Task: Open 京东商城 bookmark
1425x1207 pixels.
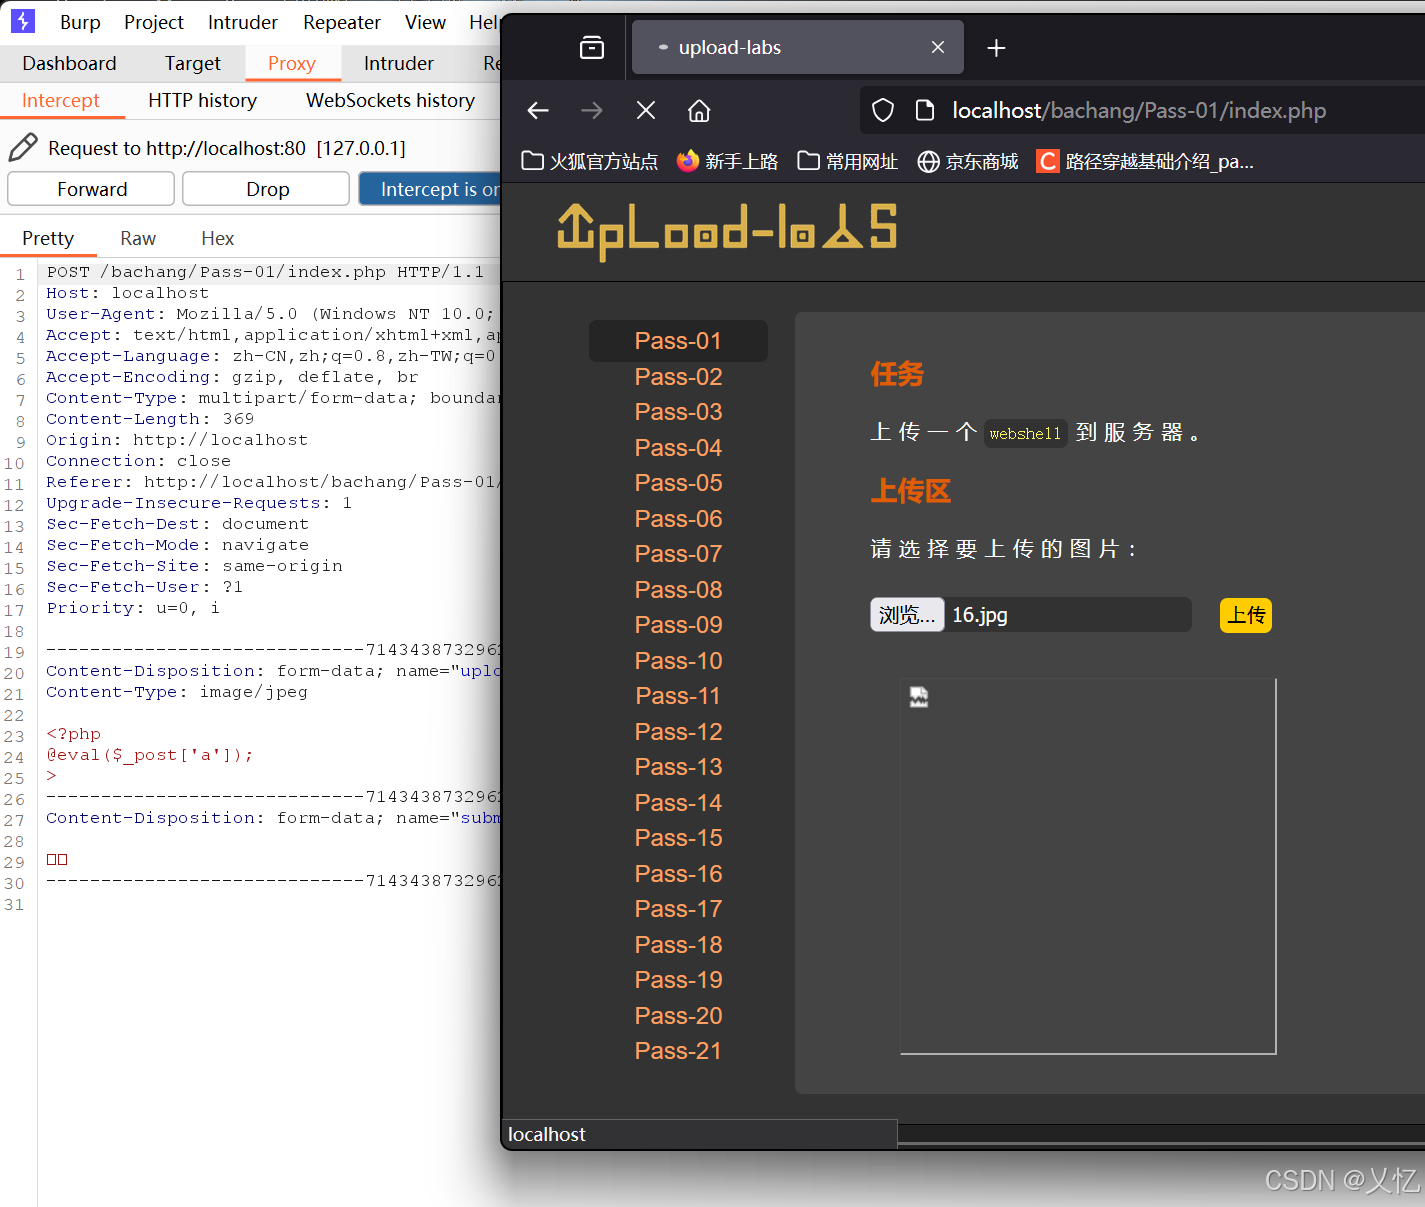Action: click(x=968, y=161)
